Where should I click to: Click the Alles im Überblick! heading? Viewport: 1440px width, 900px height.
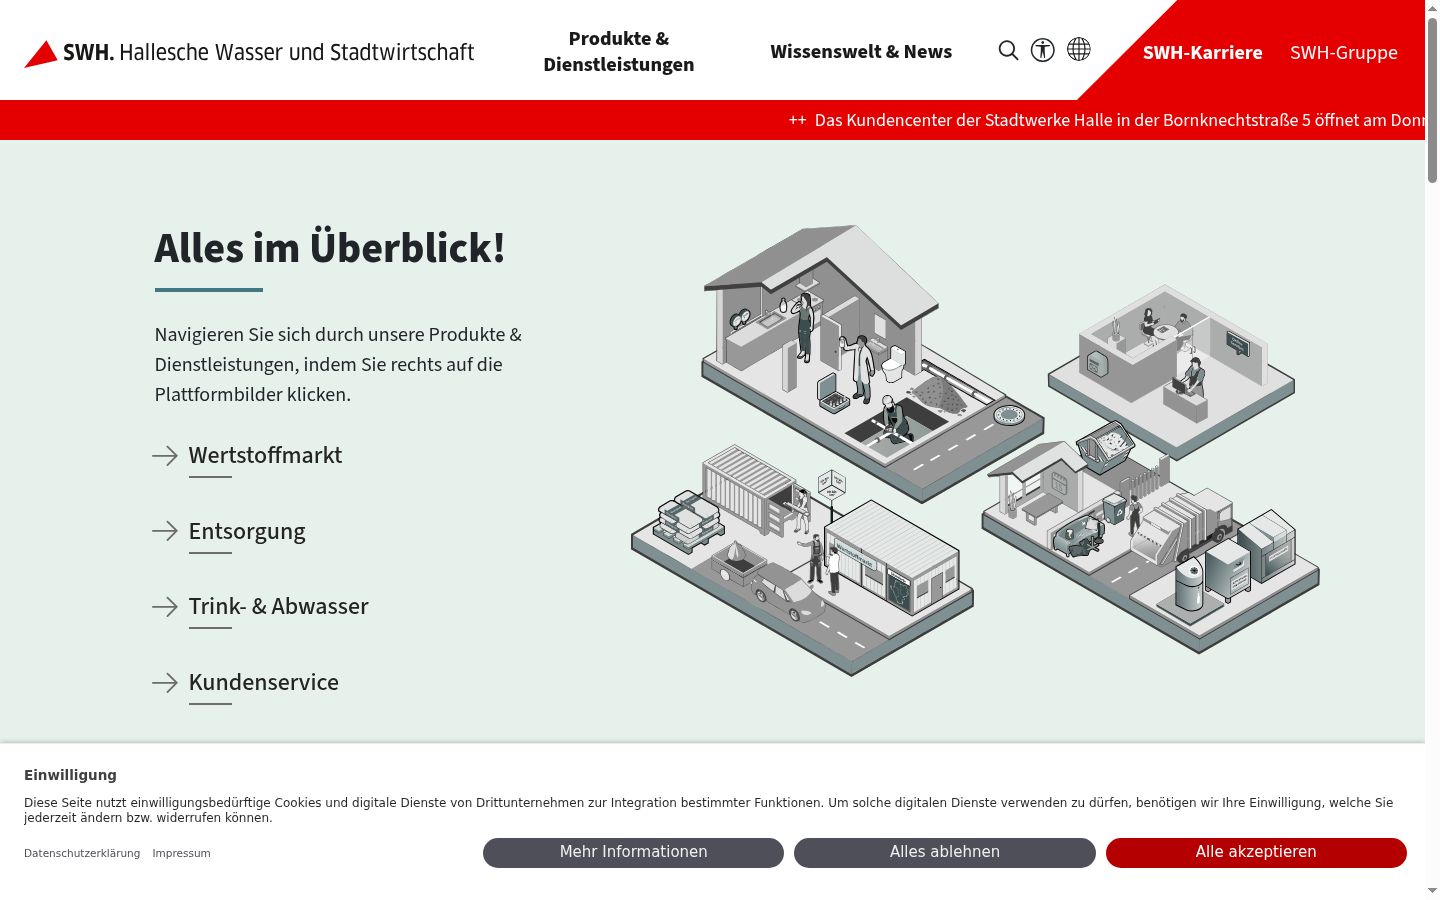coord(330,248)
